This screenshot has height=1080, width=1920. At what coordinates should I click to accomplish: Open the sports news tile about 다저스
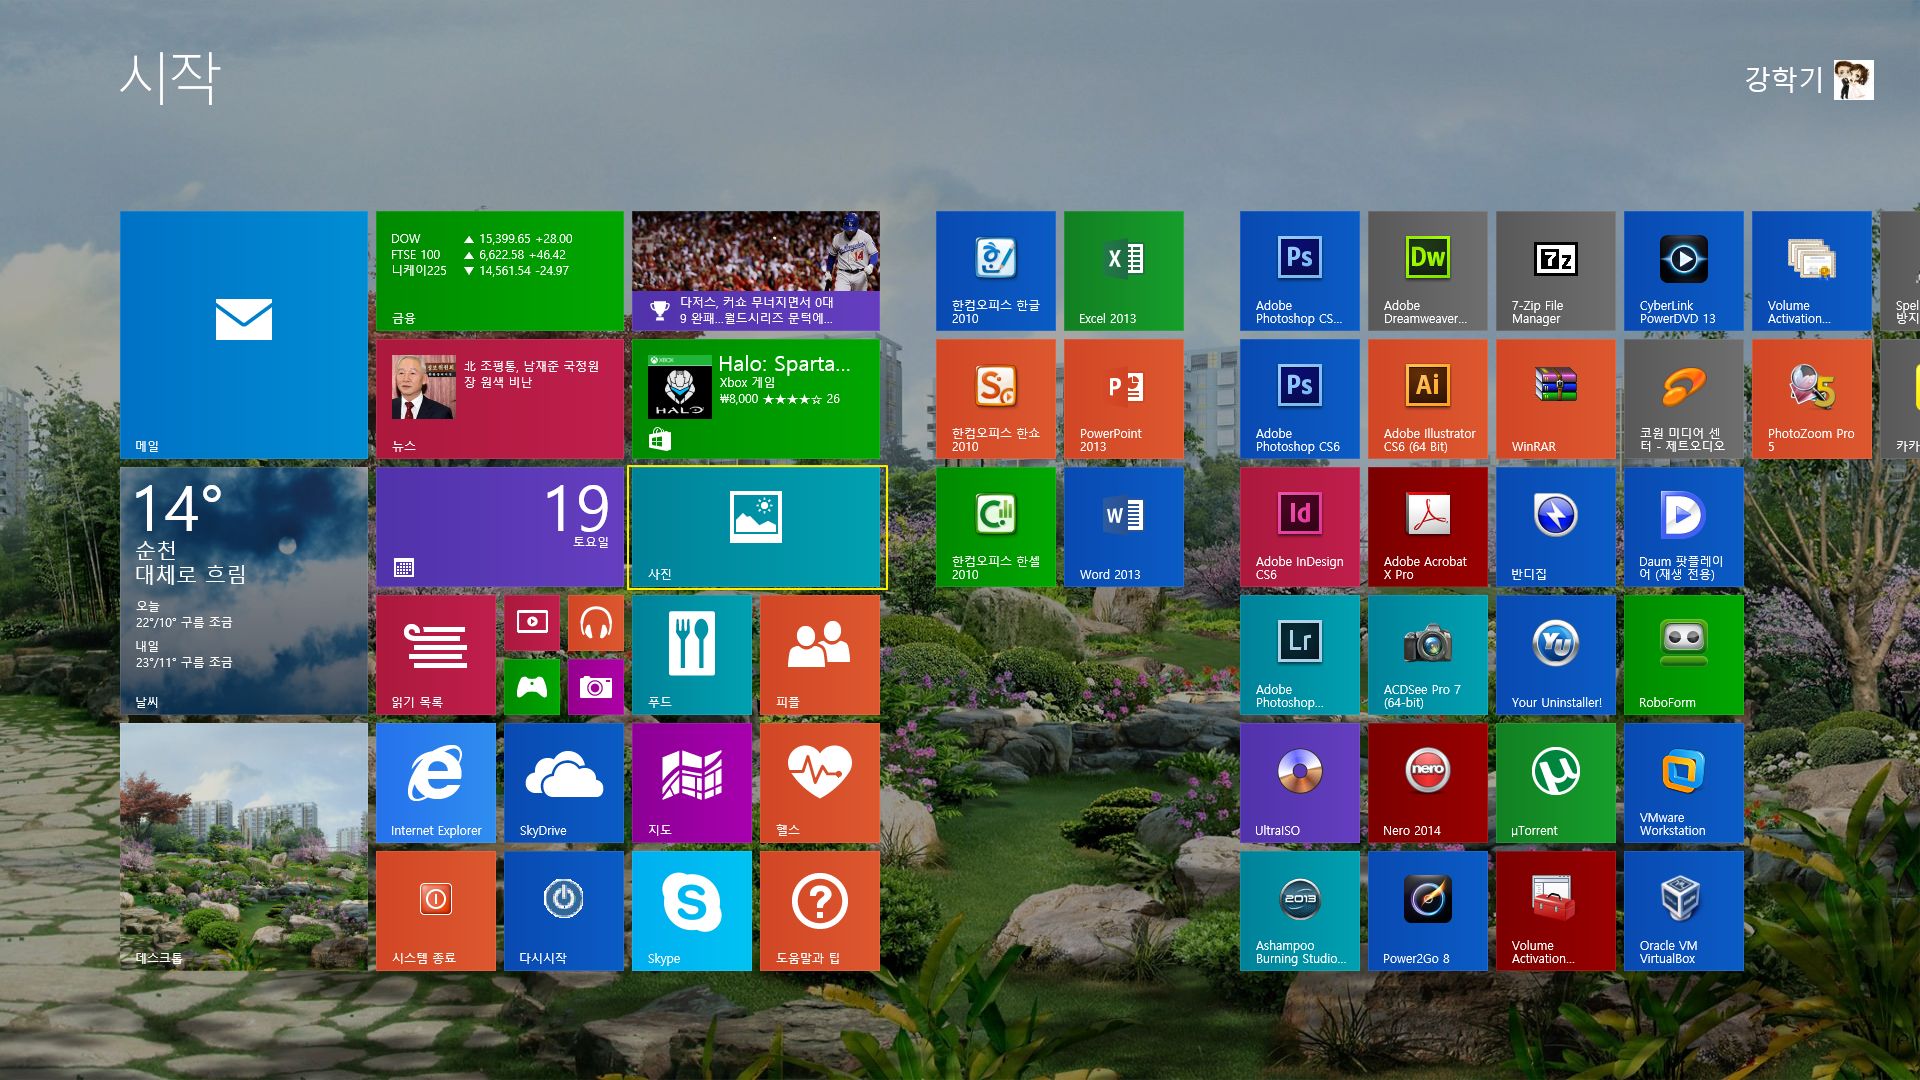click(756, 271)
